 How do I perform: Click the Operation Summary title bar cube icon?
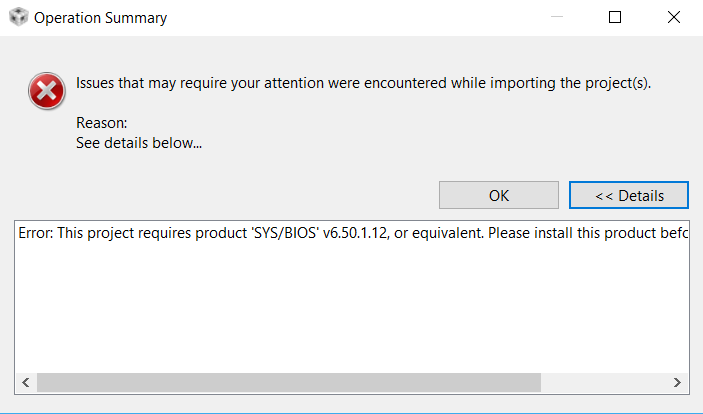[18, 18]
